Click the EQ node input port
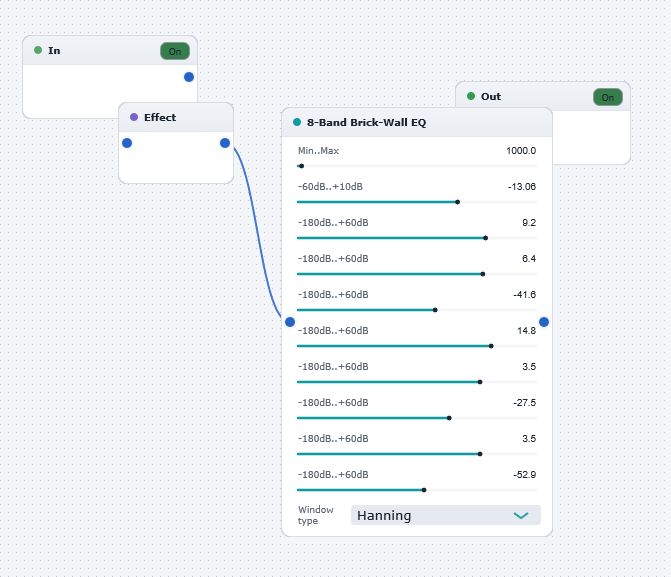Image resolution: width=671 pixels, height=577 pixels. pos(290,322)
